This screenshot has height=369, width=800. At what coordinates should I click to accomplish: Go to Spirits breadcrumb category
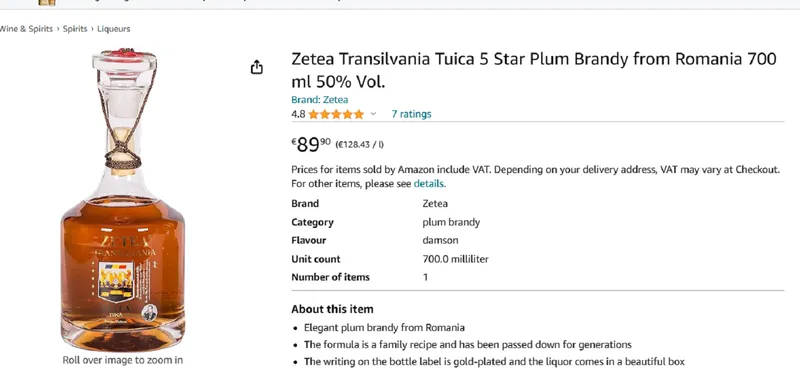coord(75,29)
